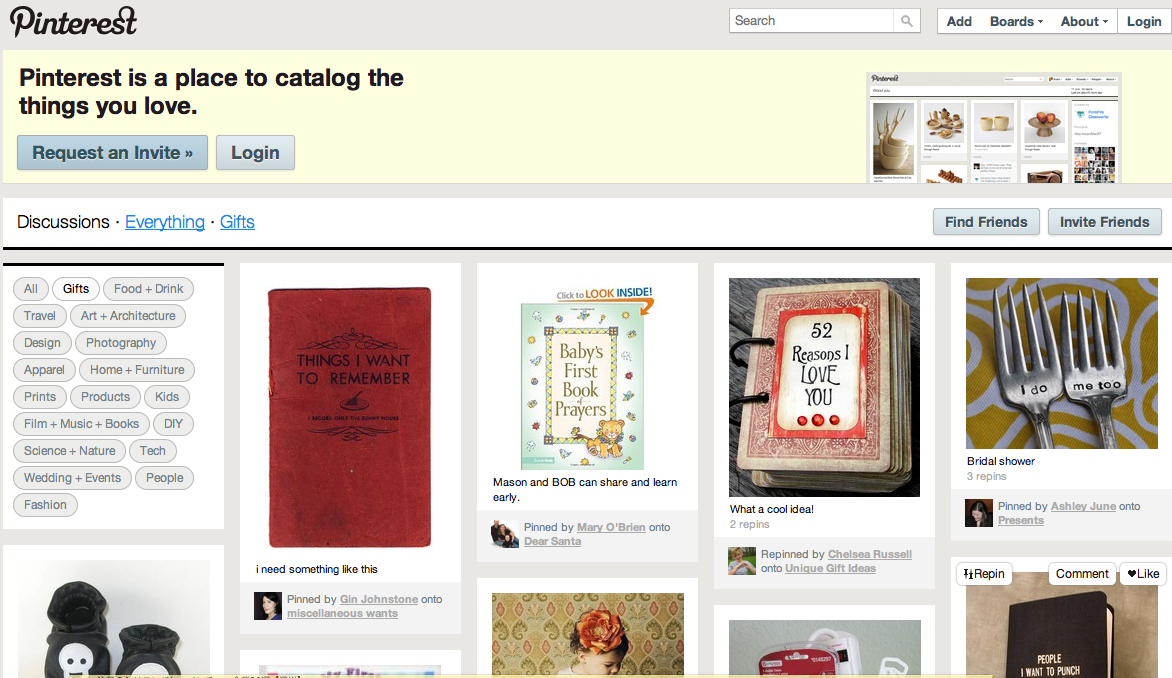The height and width of the screenshot is (678, 1172).
Task: Open the Add menu item
Action: pos(959,22)
